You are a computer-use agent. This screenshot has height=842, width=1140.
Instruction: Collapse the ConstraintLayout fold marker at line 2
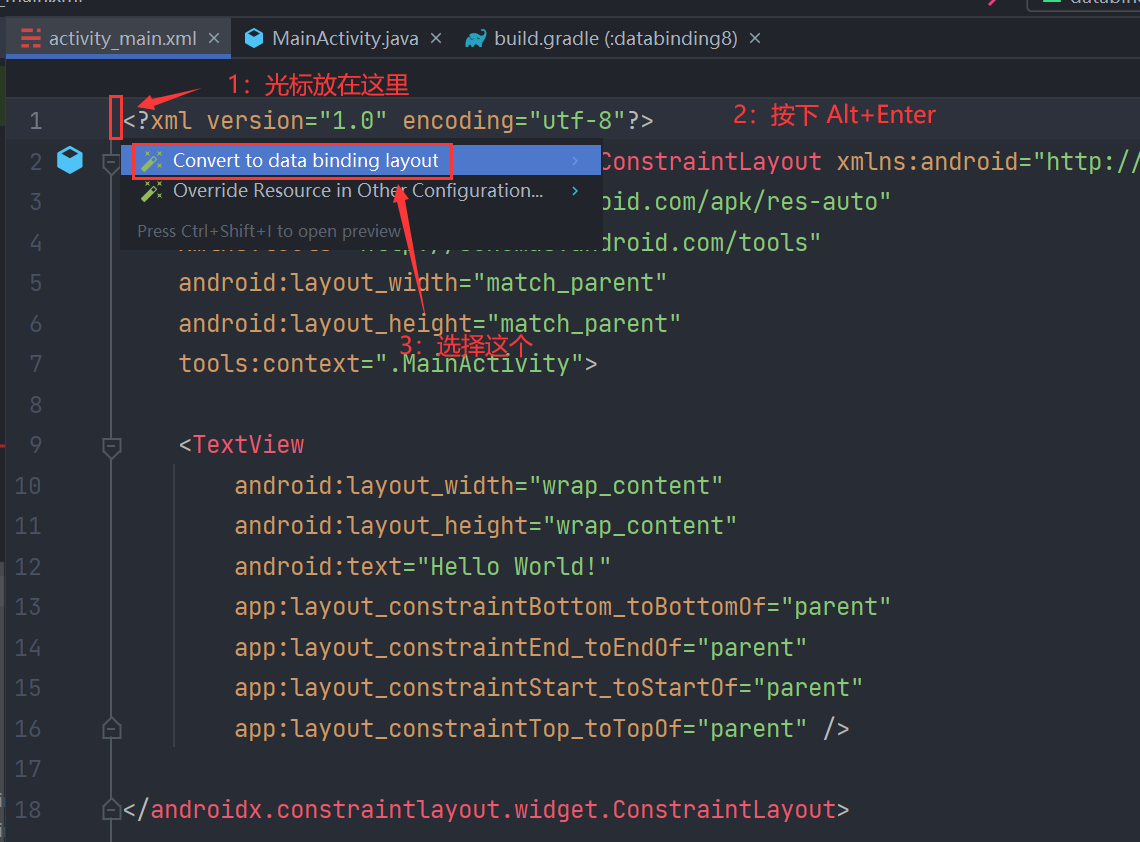coord(111,161)
